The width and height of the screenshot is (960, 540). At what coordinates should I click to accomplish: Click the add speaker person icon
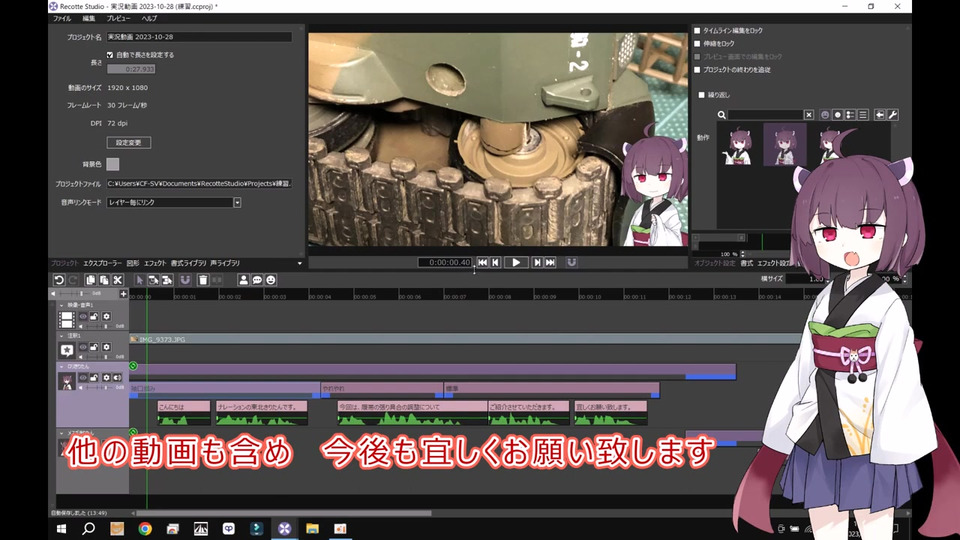point(243,280)
